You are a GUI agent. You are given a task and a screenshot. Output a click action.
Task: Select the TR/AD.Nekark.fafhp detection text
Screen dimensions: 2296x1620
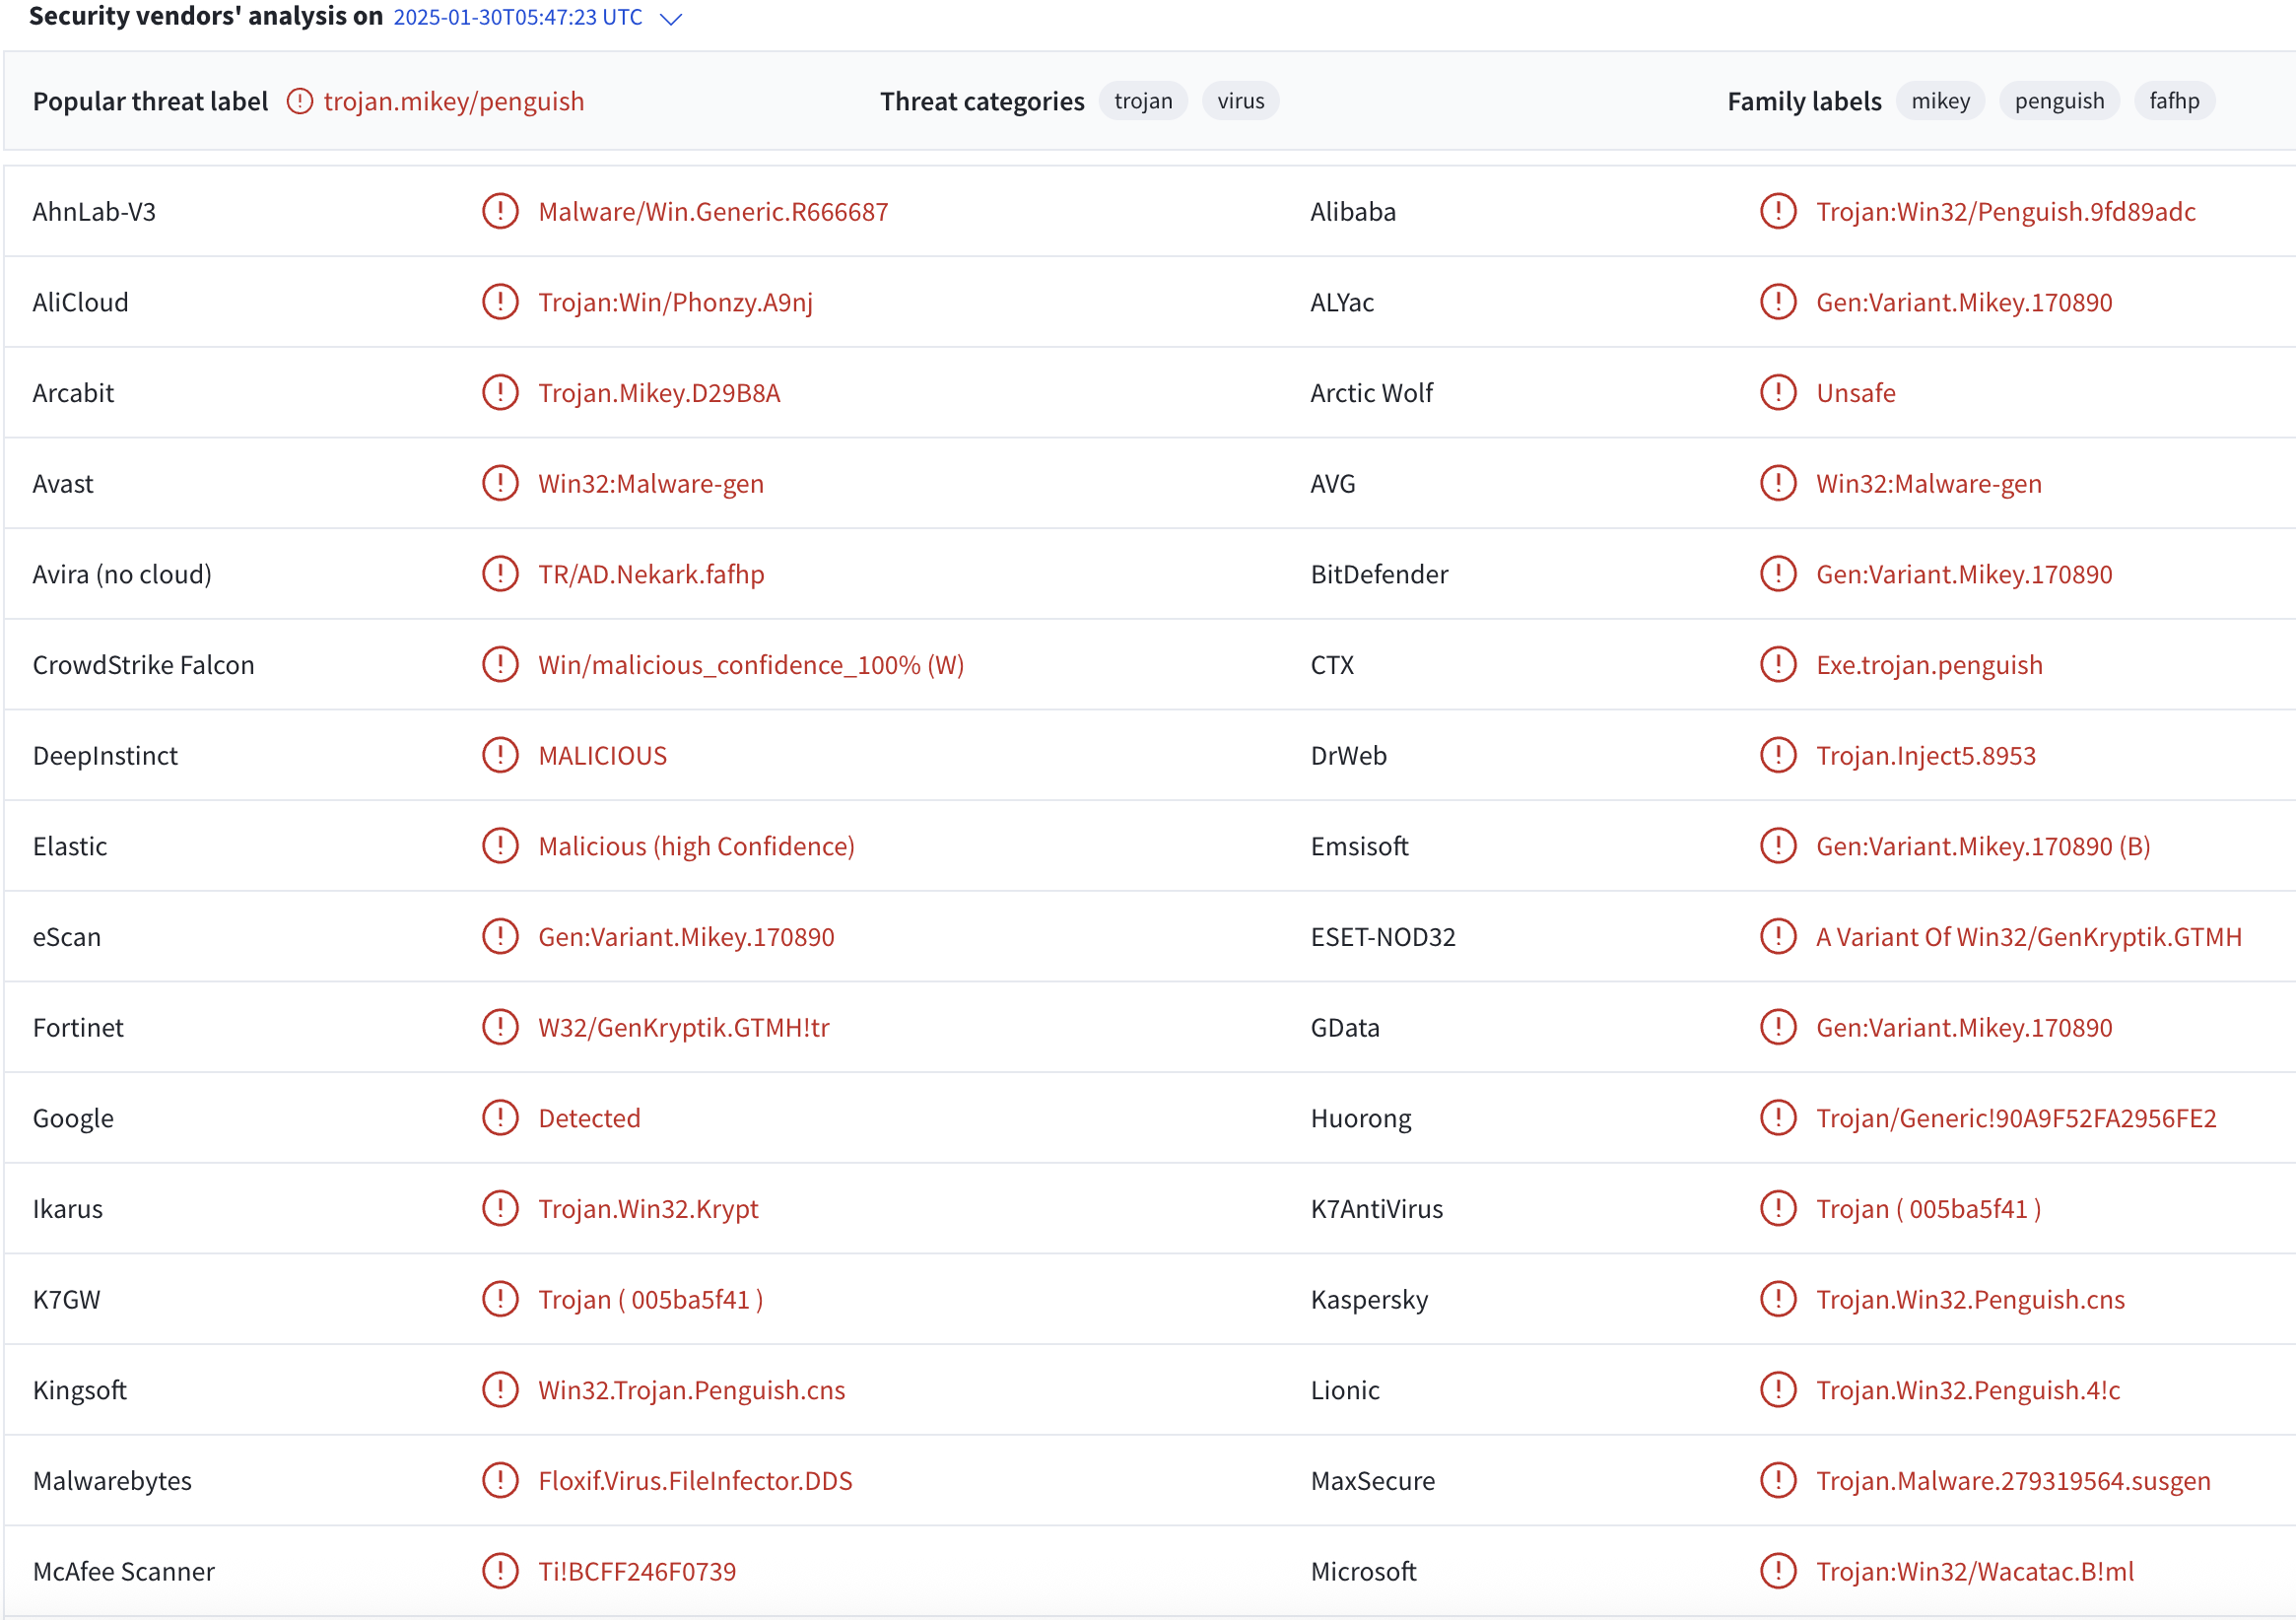tap(651, 574)
